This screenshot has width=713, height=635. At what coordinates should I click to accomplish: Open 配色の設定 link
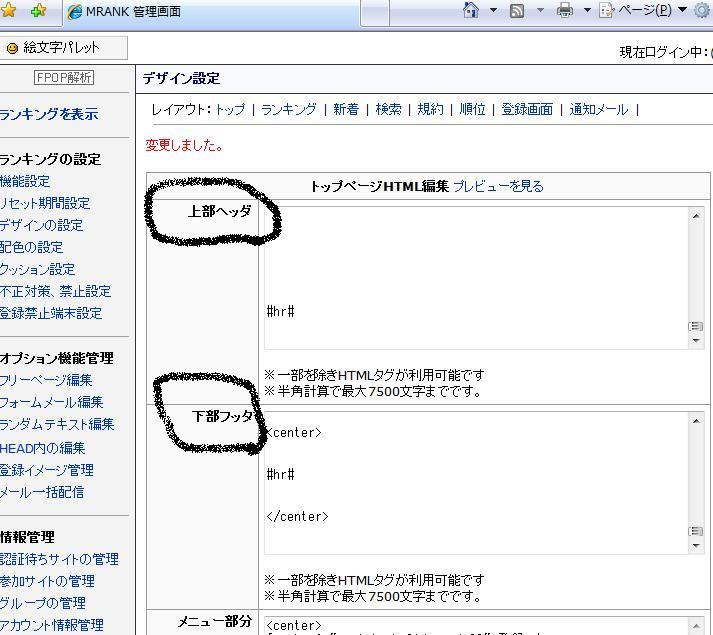point(31,247)
